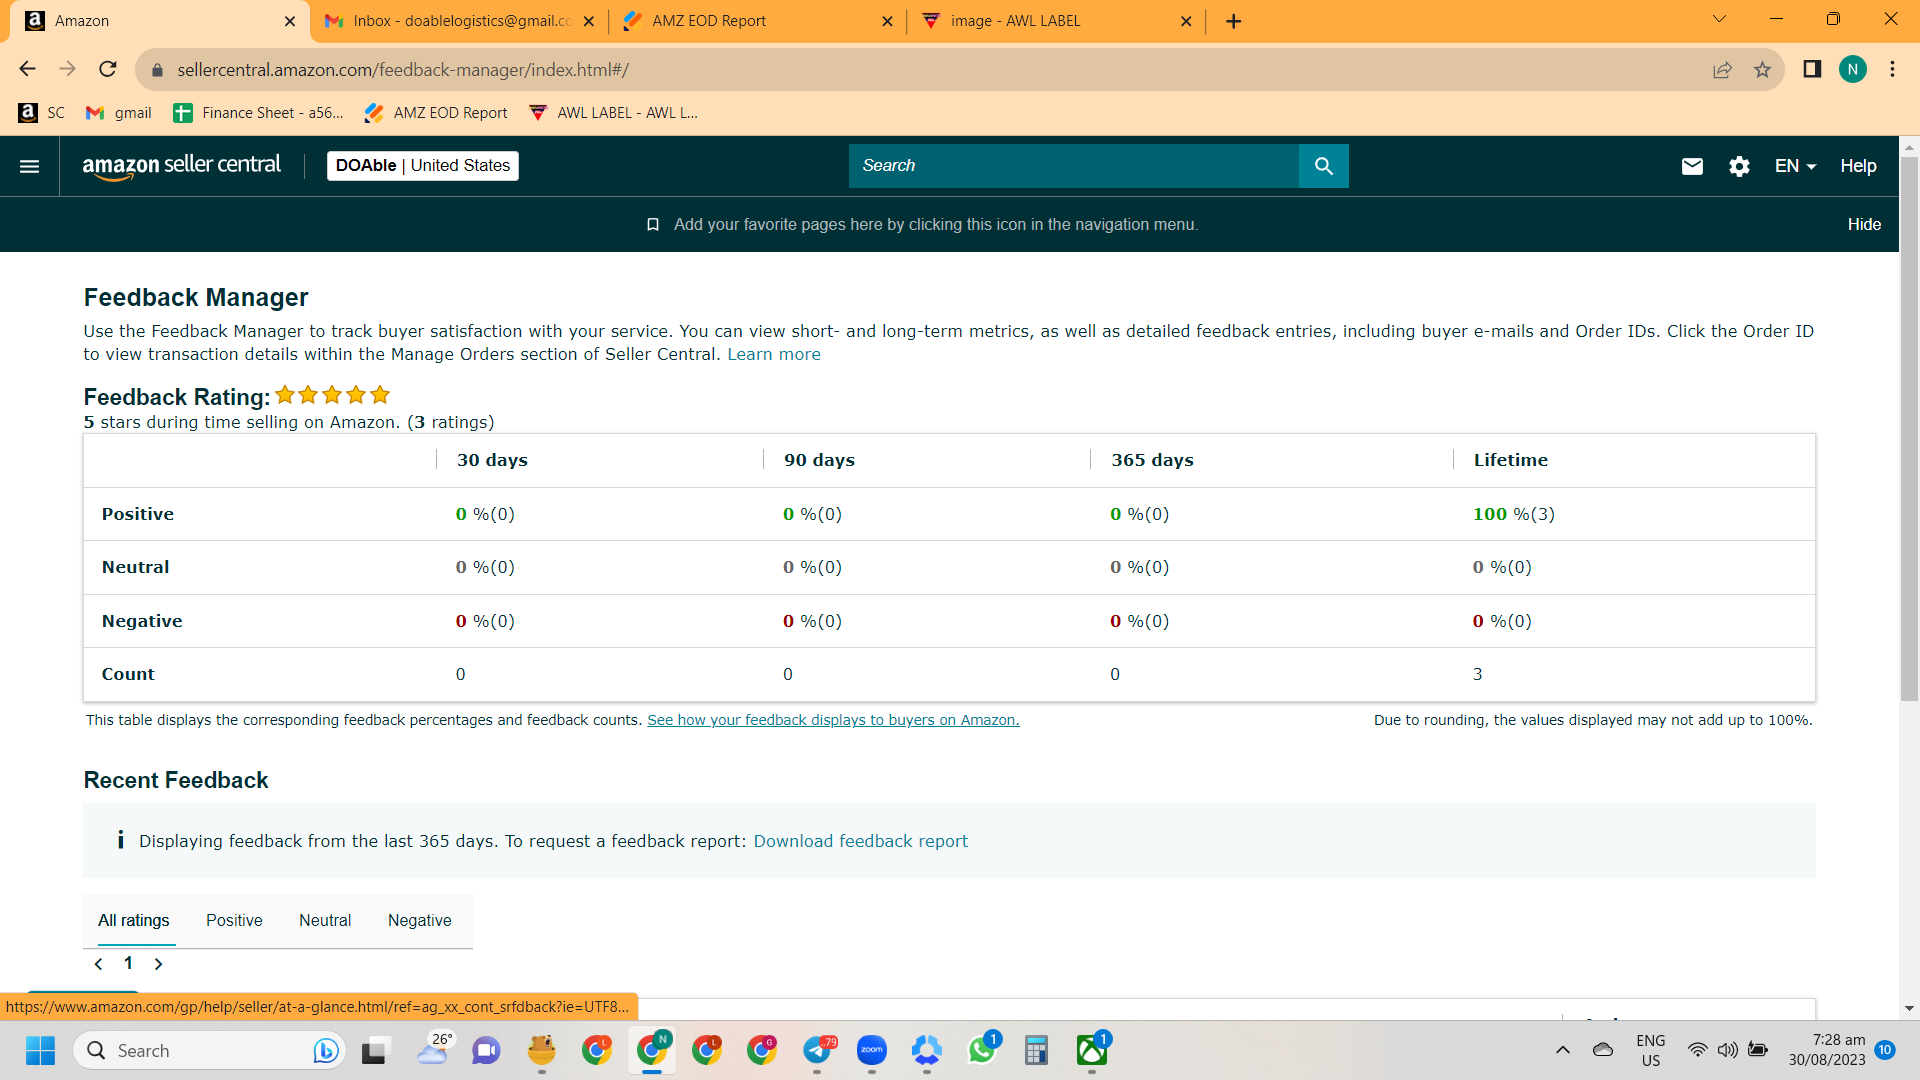This screenshot has width=1920, height=1080.
Task: Go to previous feedback page arrow
Action: tap(98, 964)
